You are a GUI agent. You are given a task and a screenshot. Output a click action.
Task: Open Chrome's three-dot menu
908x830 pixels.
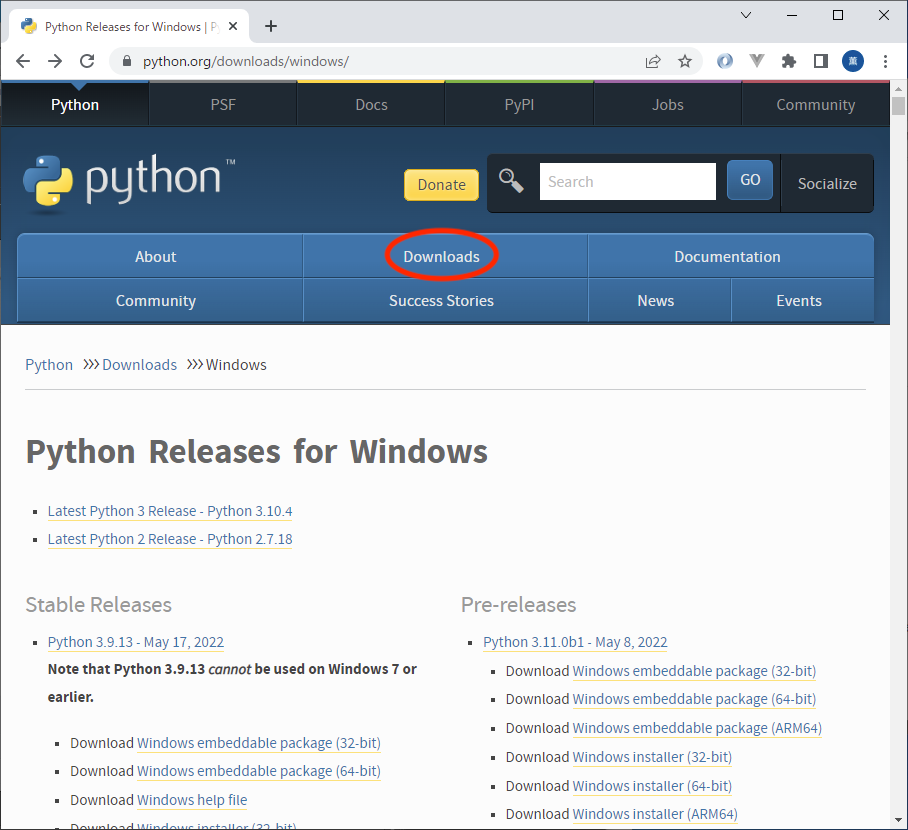tap(885, 61)
